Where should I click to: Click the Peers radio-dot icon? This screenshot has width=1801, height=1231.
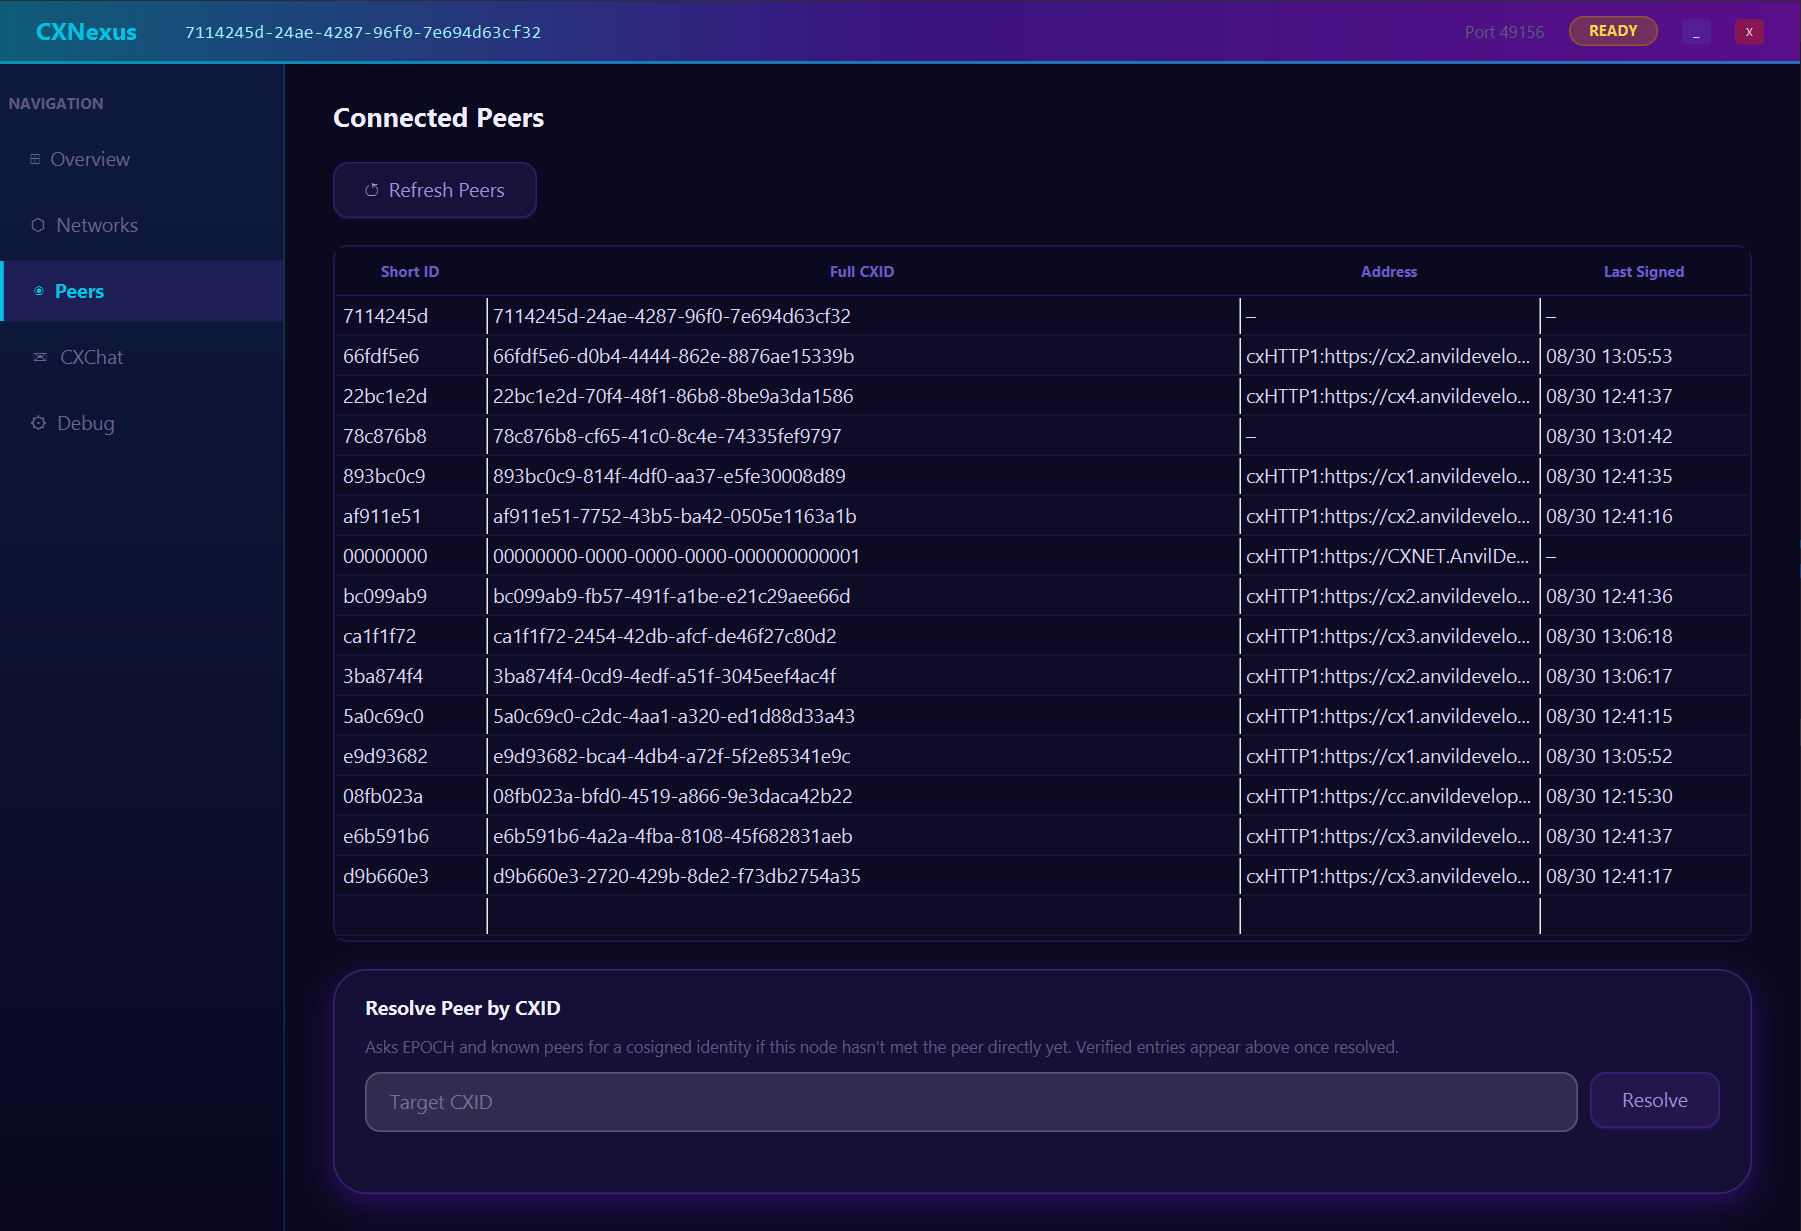tap(39, 291)
